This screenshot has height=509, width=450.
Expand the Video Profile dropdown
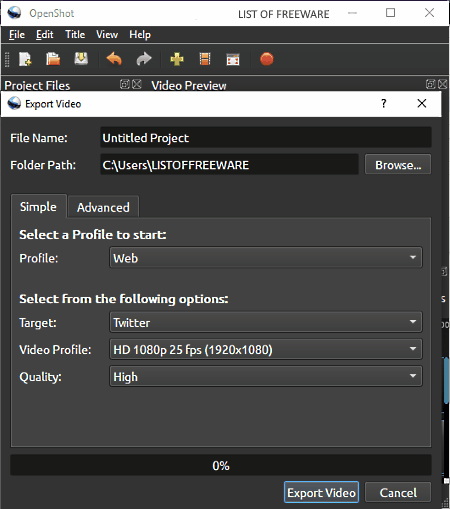(x=266, y=349)
